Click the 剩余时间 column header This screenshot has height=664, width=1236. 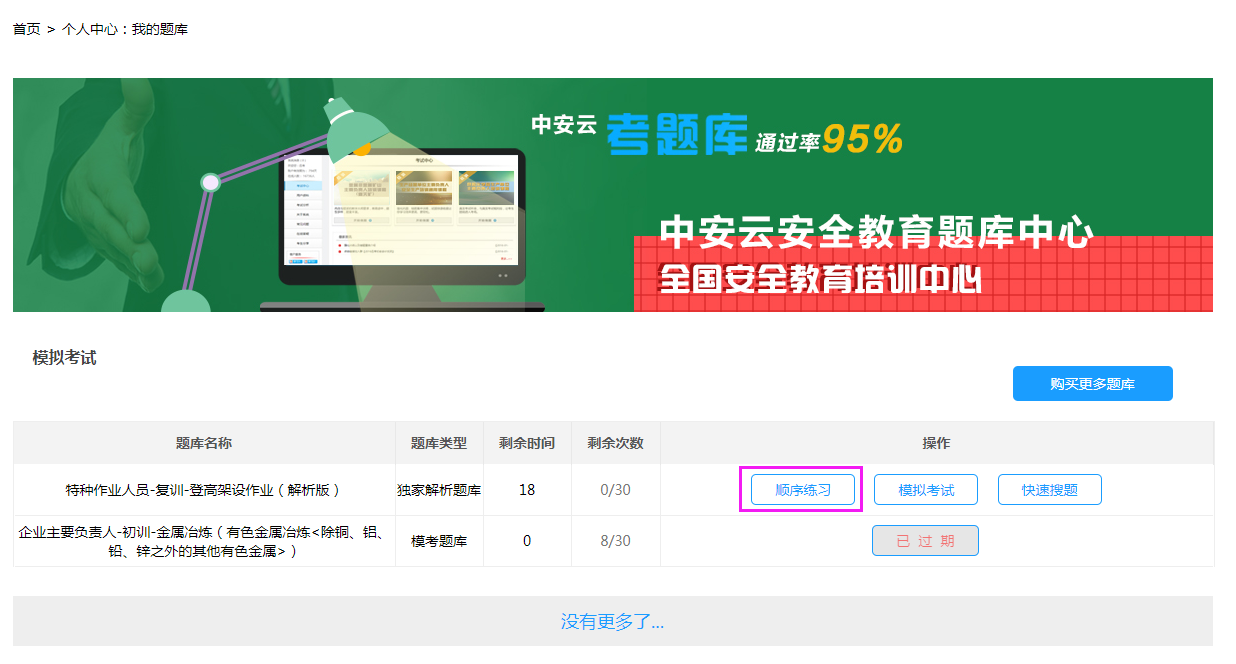point(527,443)
